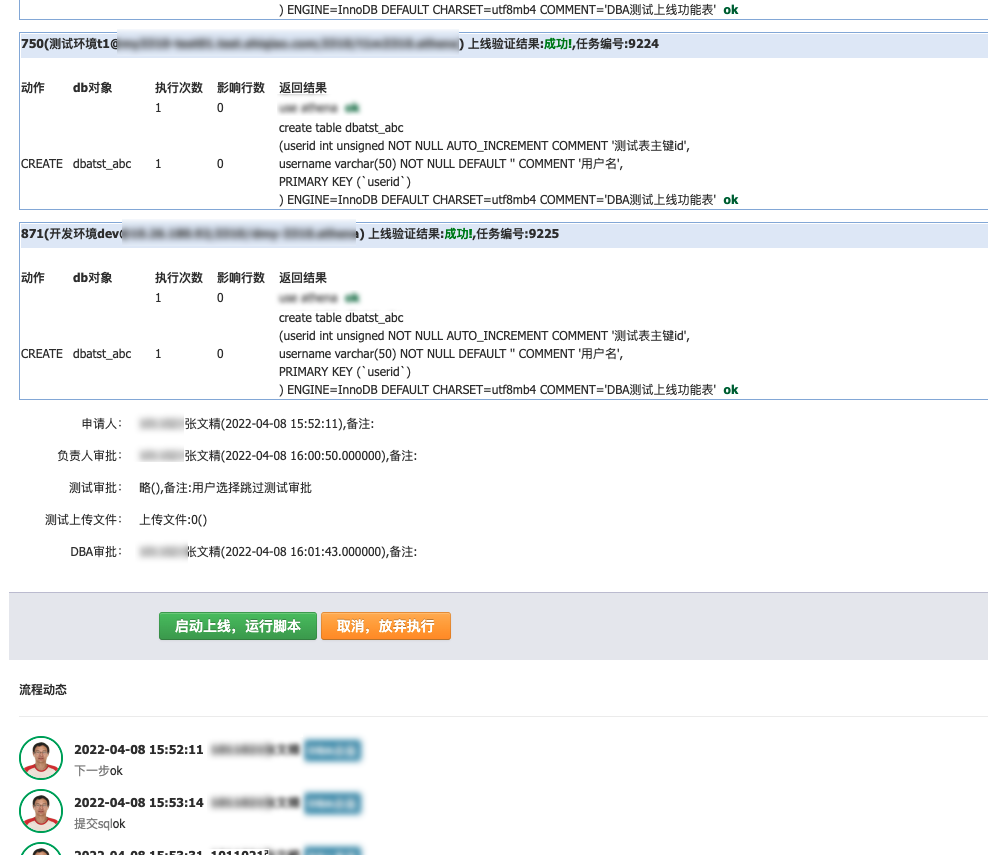Screen dimensions: 988x855
Task: Click the 测试审批 skipped-approval note
Action: click(225, 488)
